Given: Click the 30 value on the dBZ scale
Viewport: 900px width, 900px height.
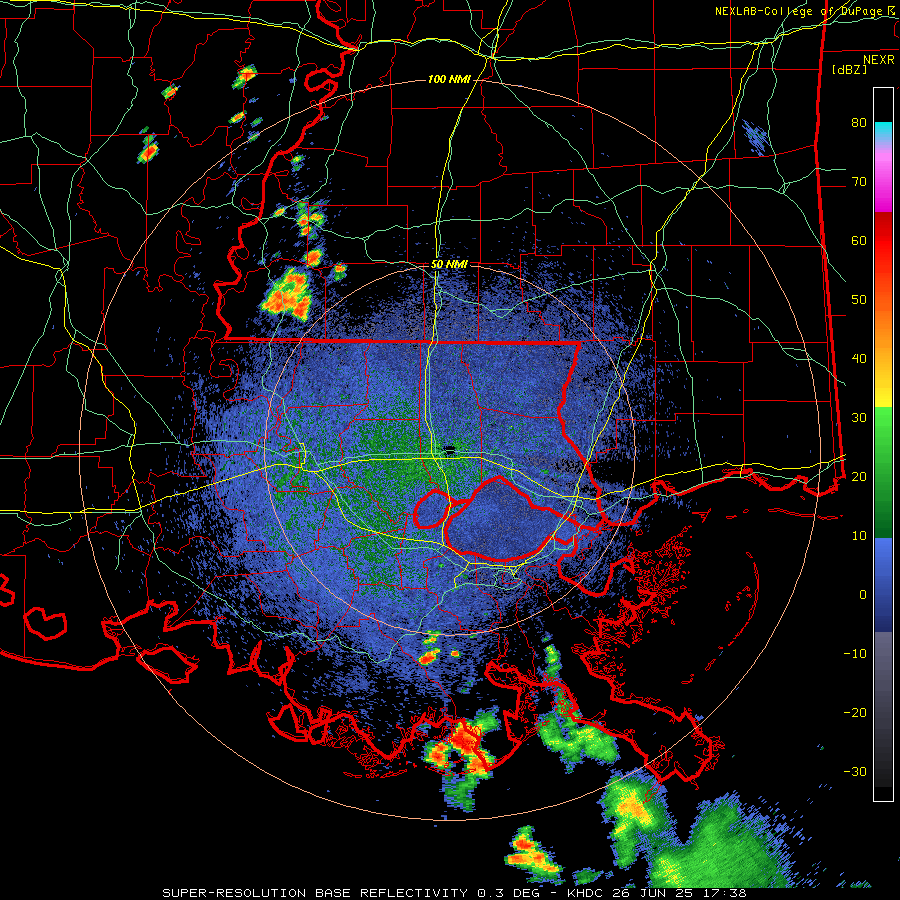Looking at the screenshot, I should pos(859,418).
